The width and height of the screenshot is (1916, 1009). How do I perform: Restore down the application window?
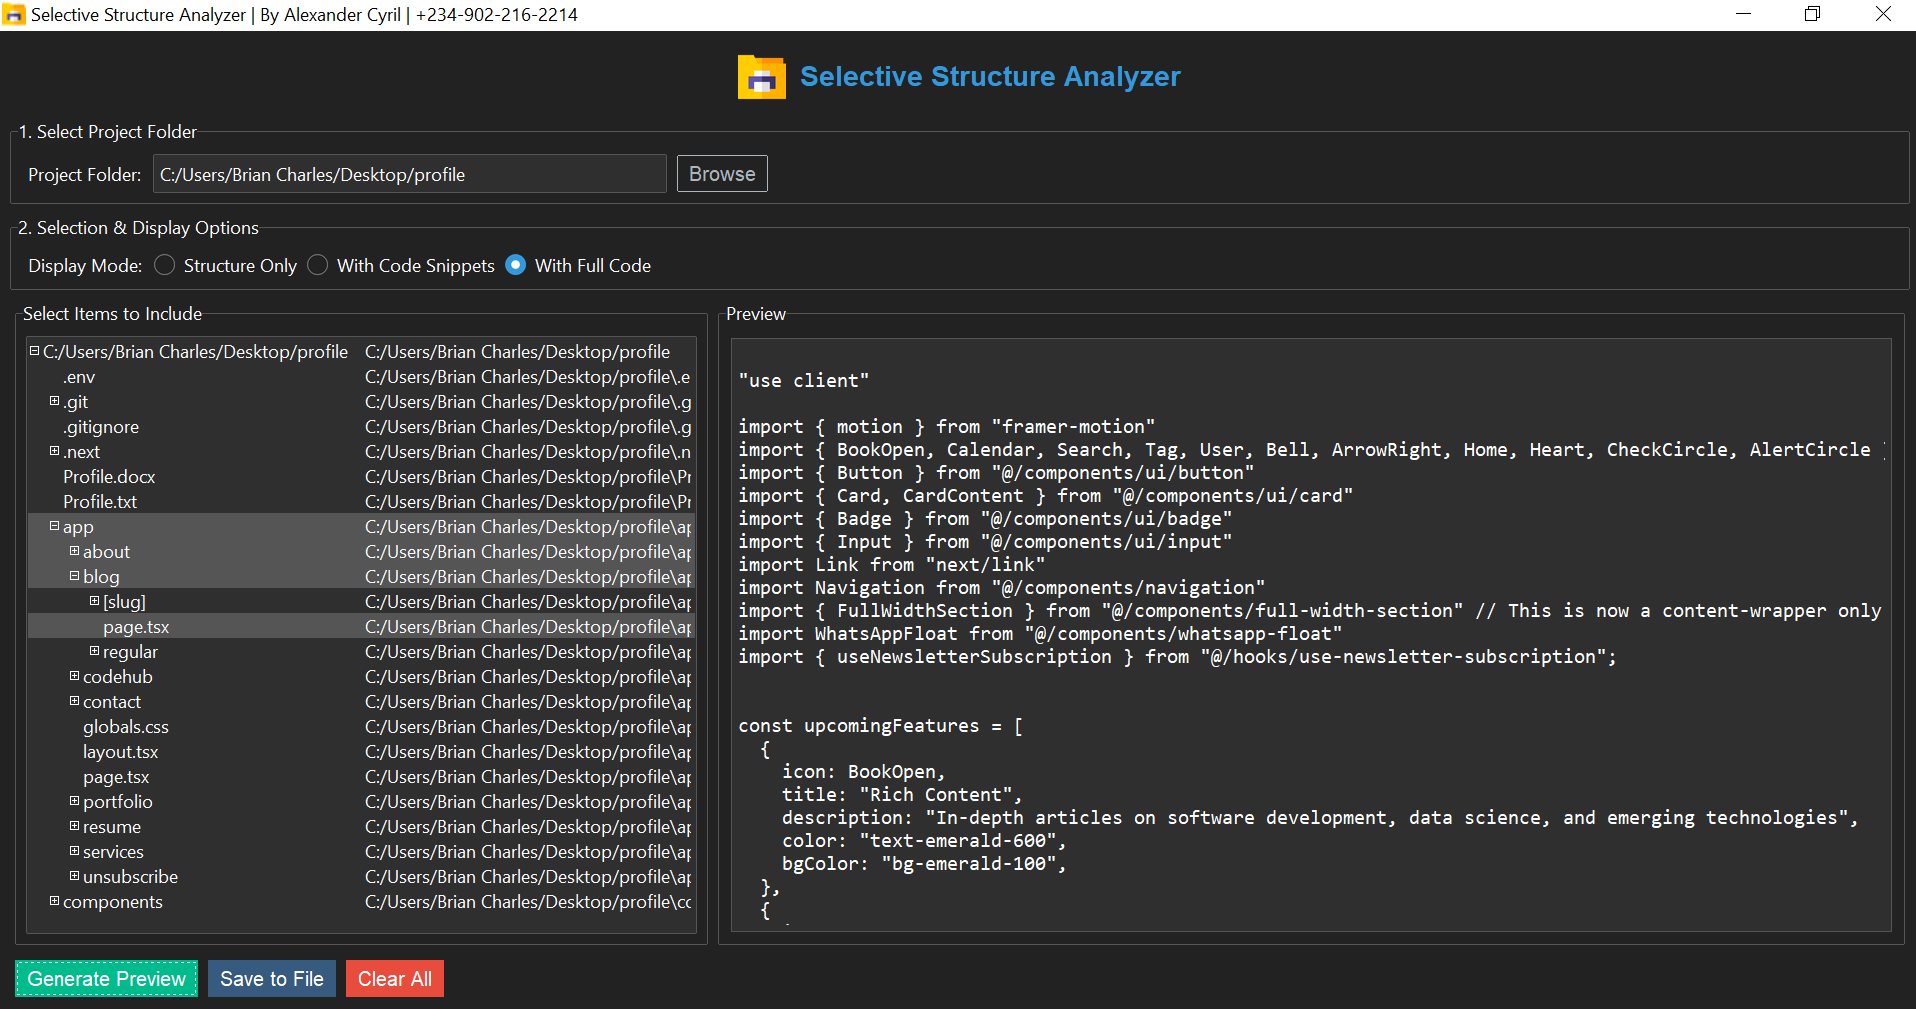tap(1812, 14)
